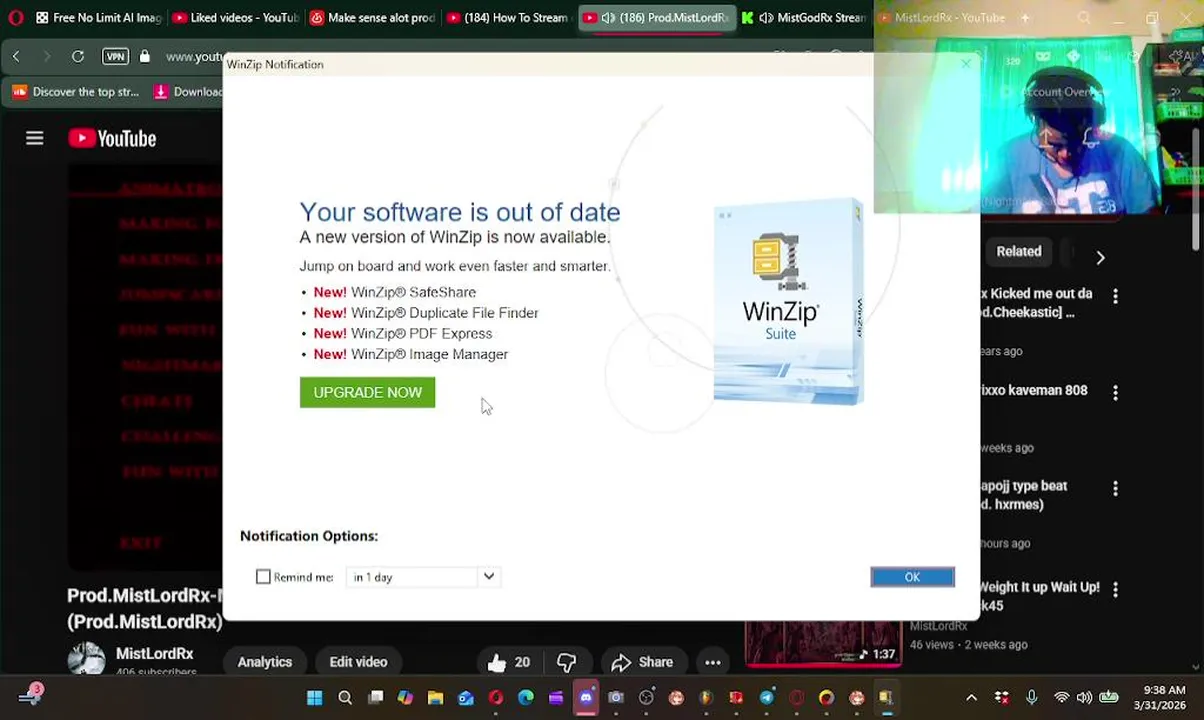This screenshot has height=720, width=1204.
Task: Like the video with 20 likes
Action: pos(509,662)
